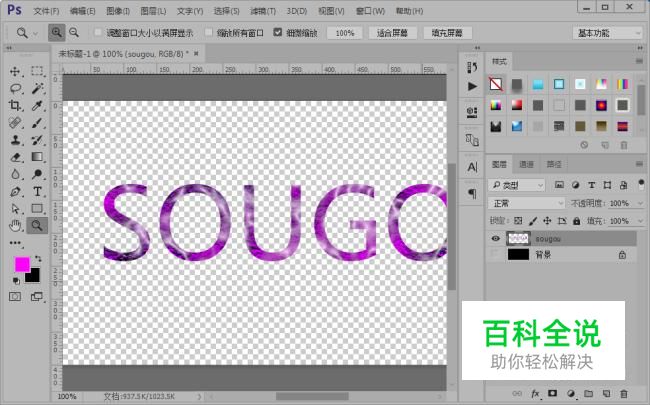650x405 pixels.
Task: Open 基本功能 workspace dropdown
Action: (607, 33)
